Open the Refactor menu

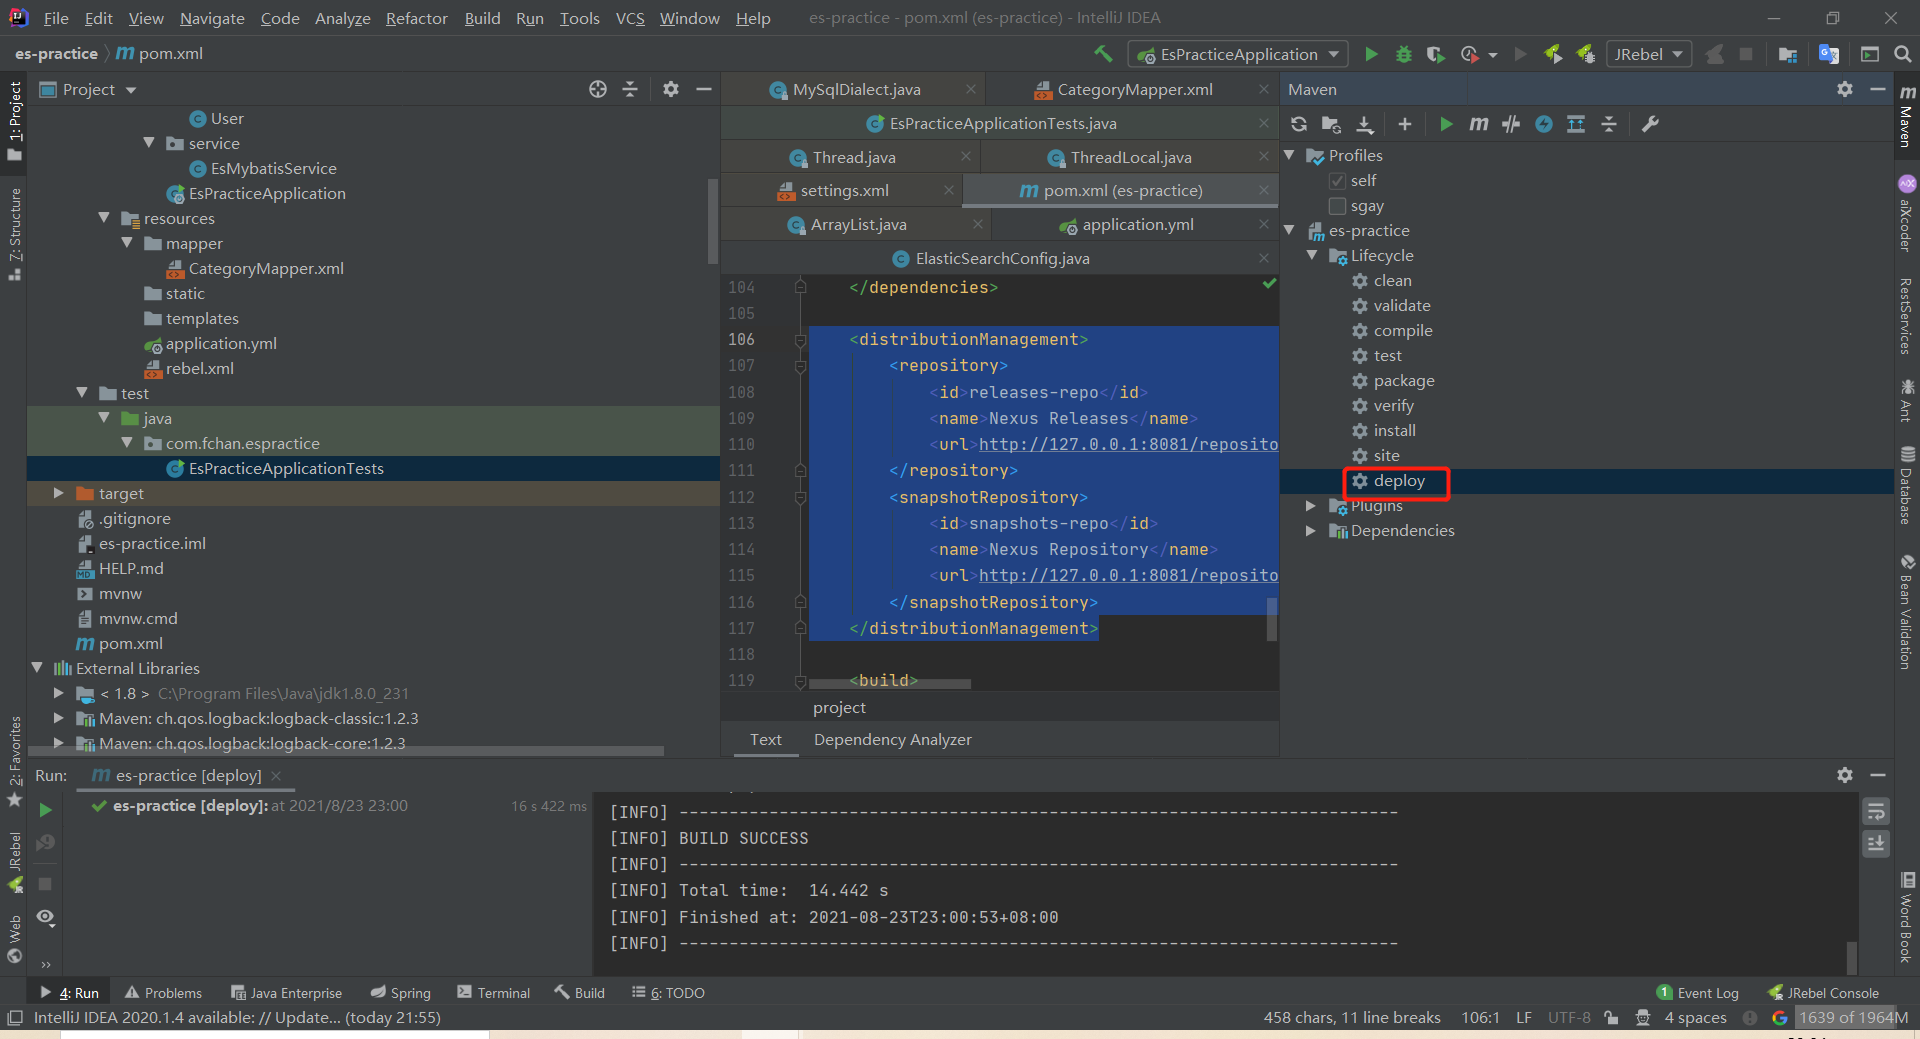point(416,18)
